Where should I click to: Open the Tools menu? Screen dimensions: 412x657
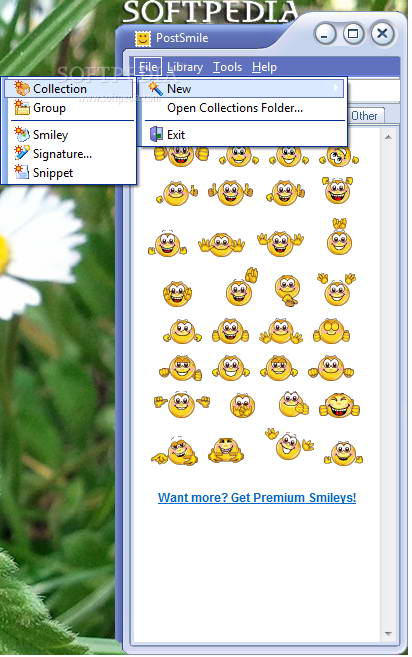click(x=227, y=67)
